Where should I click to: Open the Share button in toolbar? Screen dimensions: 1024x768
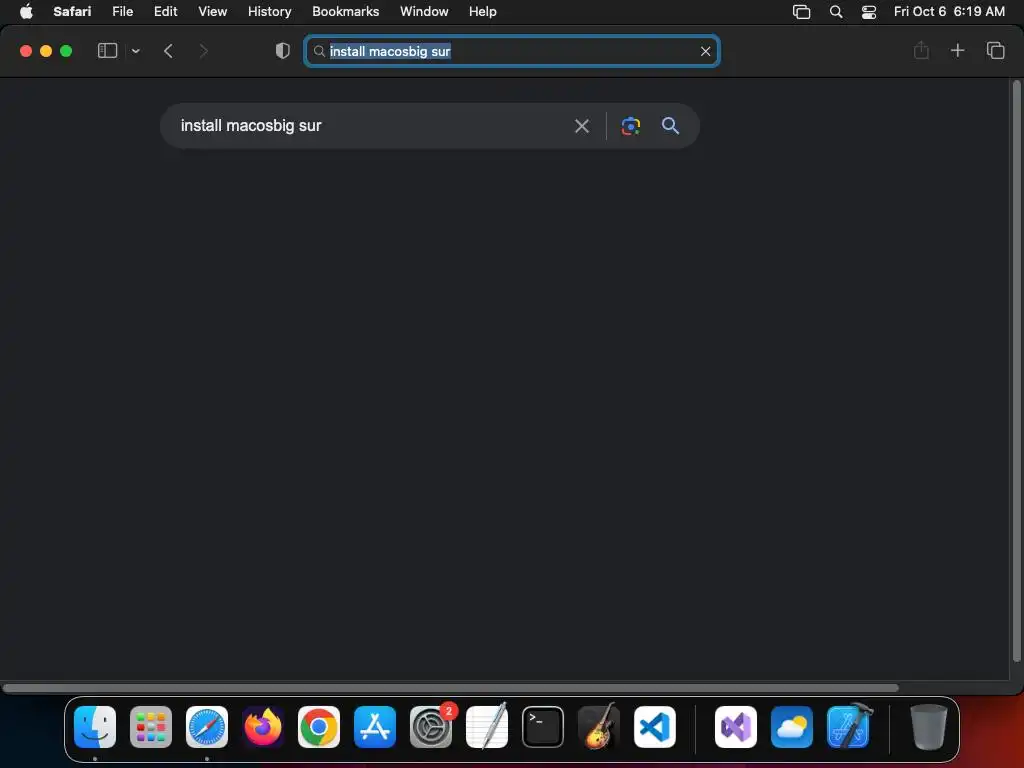pyautogui.click(x=921, y=50)
